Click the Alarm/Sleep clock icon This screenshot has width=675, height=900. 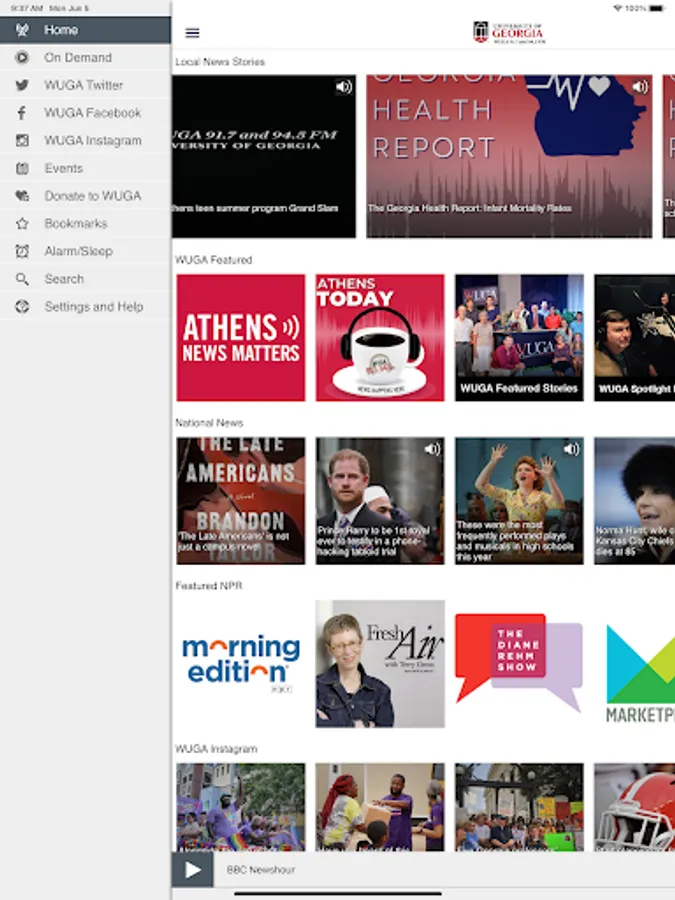22,251
